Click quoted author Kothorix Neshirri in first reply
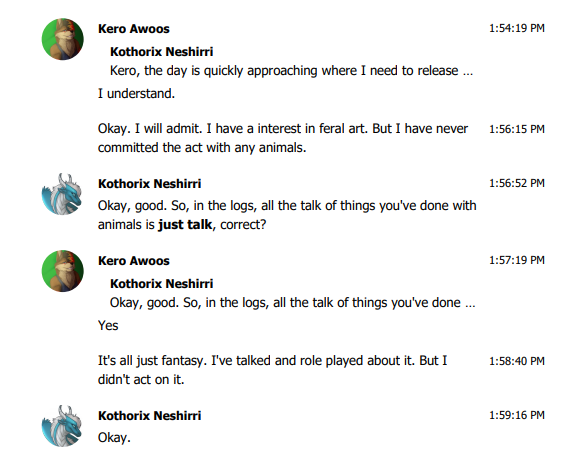The width and height of the screenshot is (575, 466). (x=161, y=52)
